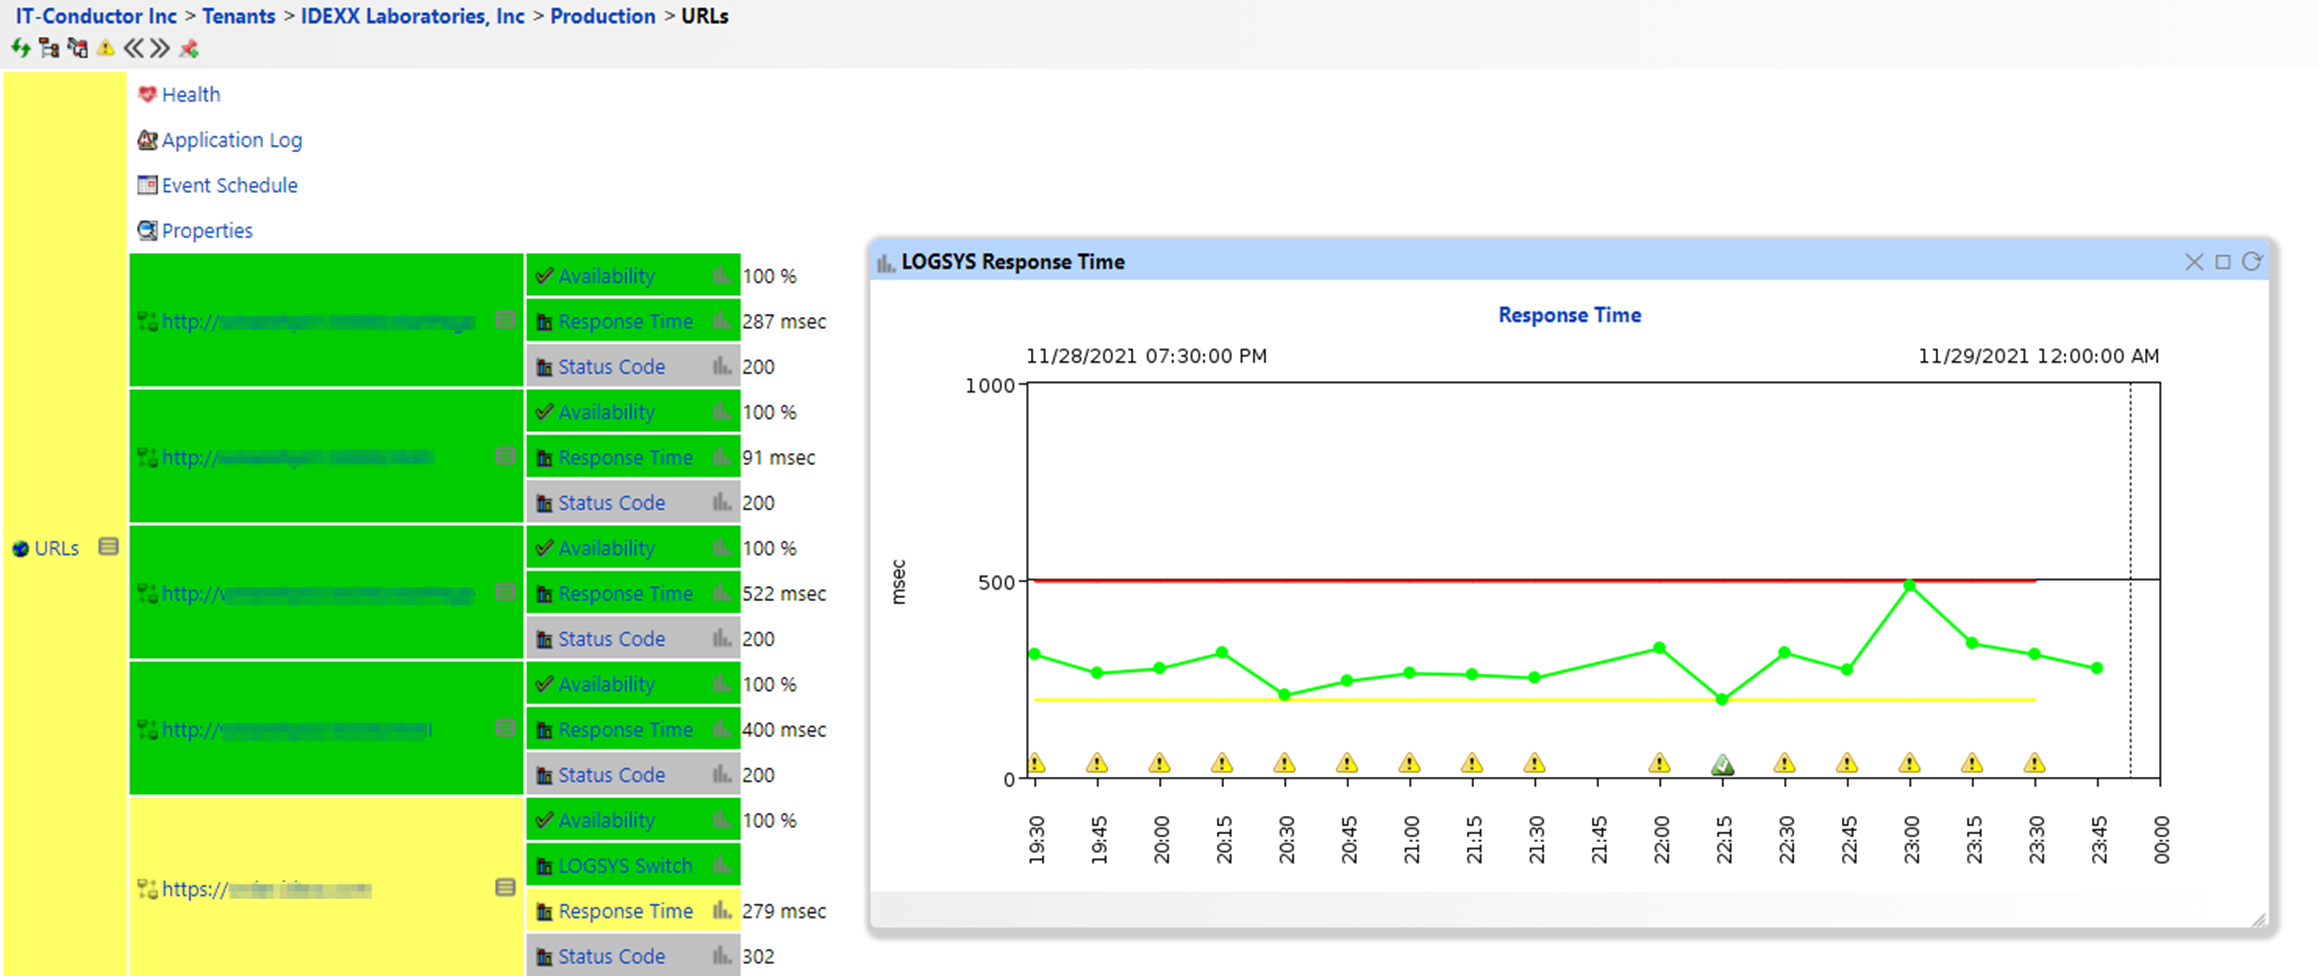Image resolution: width=2319 pixels, height=976 pixels.
Task: Grab the resize handle of LOGSYS panel
Action: [2258, 920]
